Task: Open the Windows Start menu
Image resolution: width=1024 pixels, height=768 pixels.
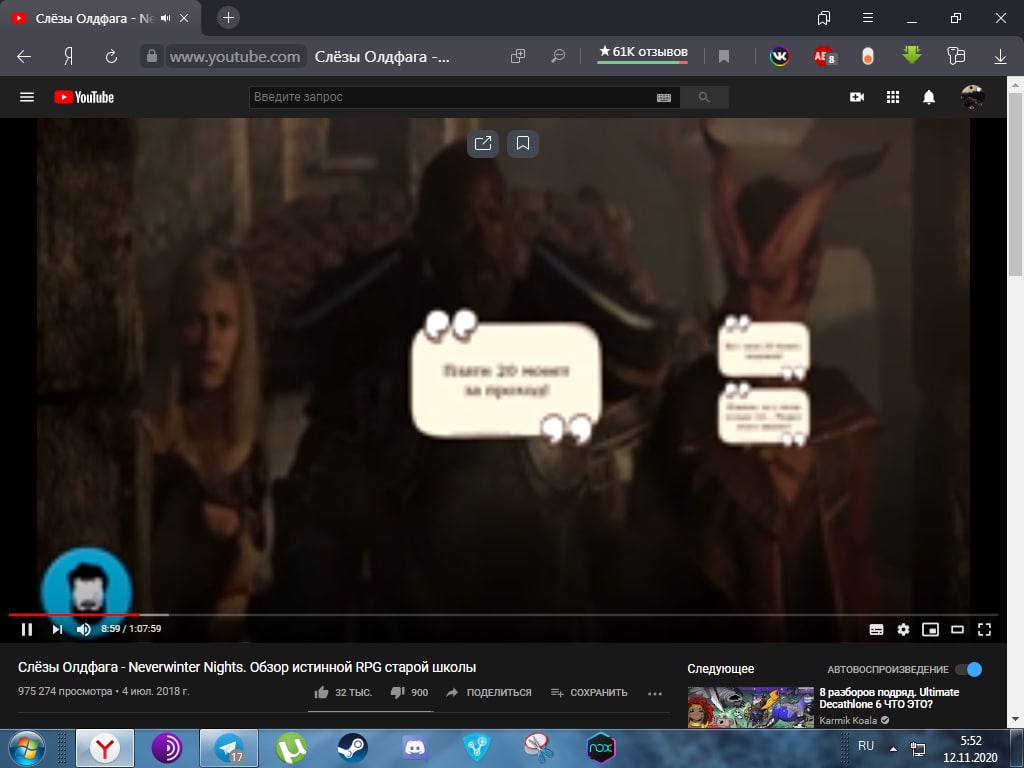Action: (x=25, y=748)
